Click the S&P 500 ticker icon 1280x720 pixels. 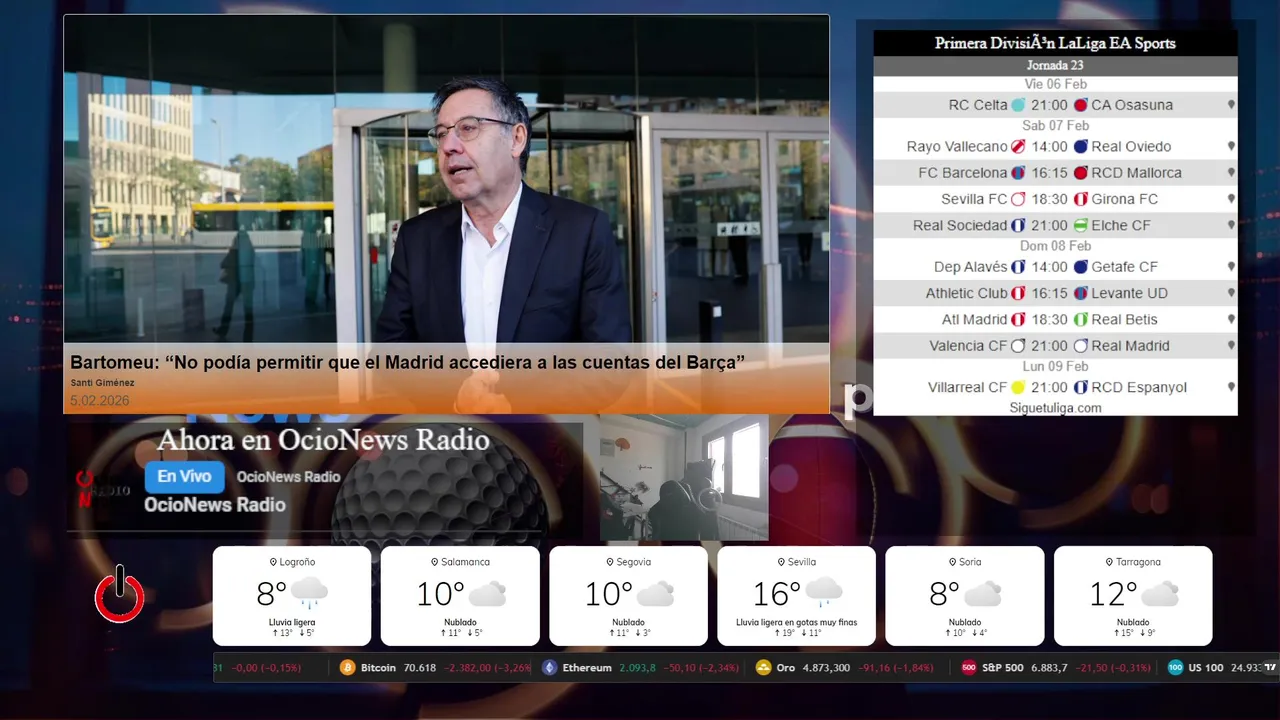pos(968,667)
